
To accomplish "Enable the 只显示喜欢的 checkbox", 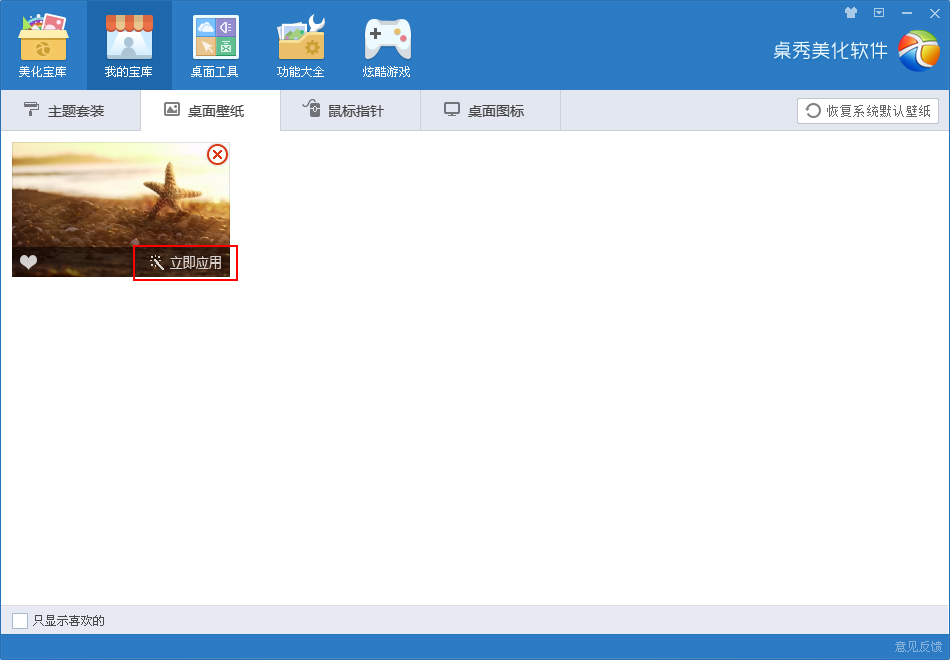I will [x=20, y=621].
